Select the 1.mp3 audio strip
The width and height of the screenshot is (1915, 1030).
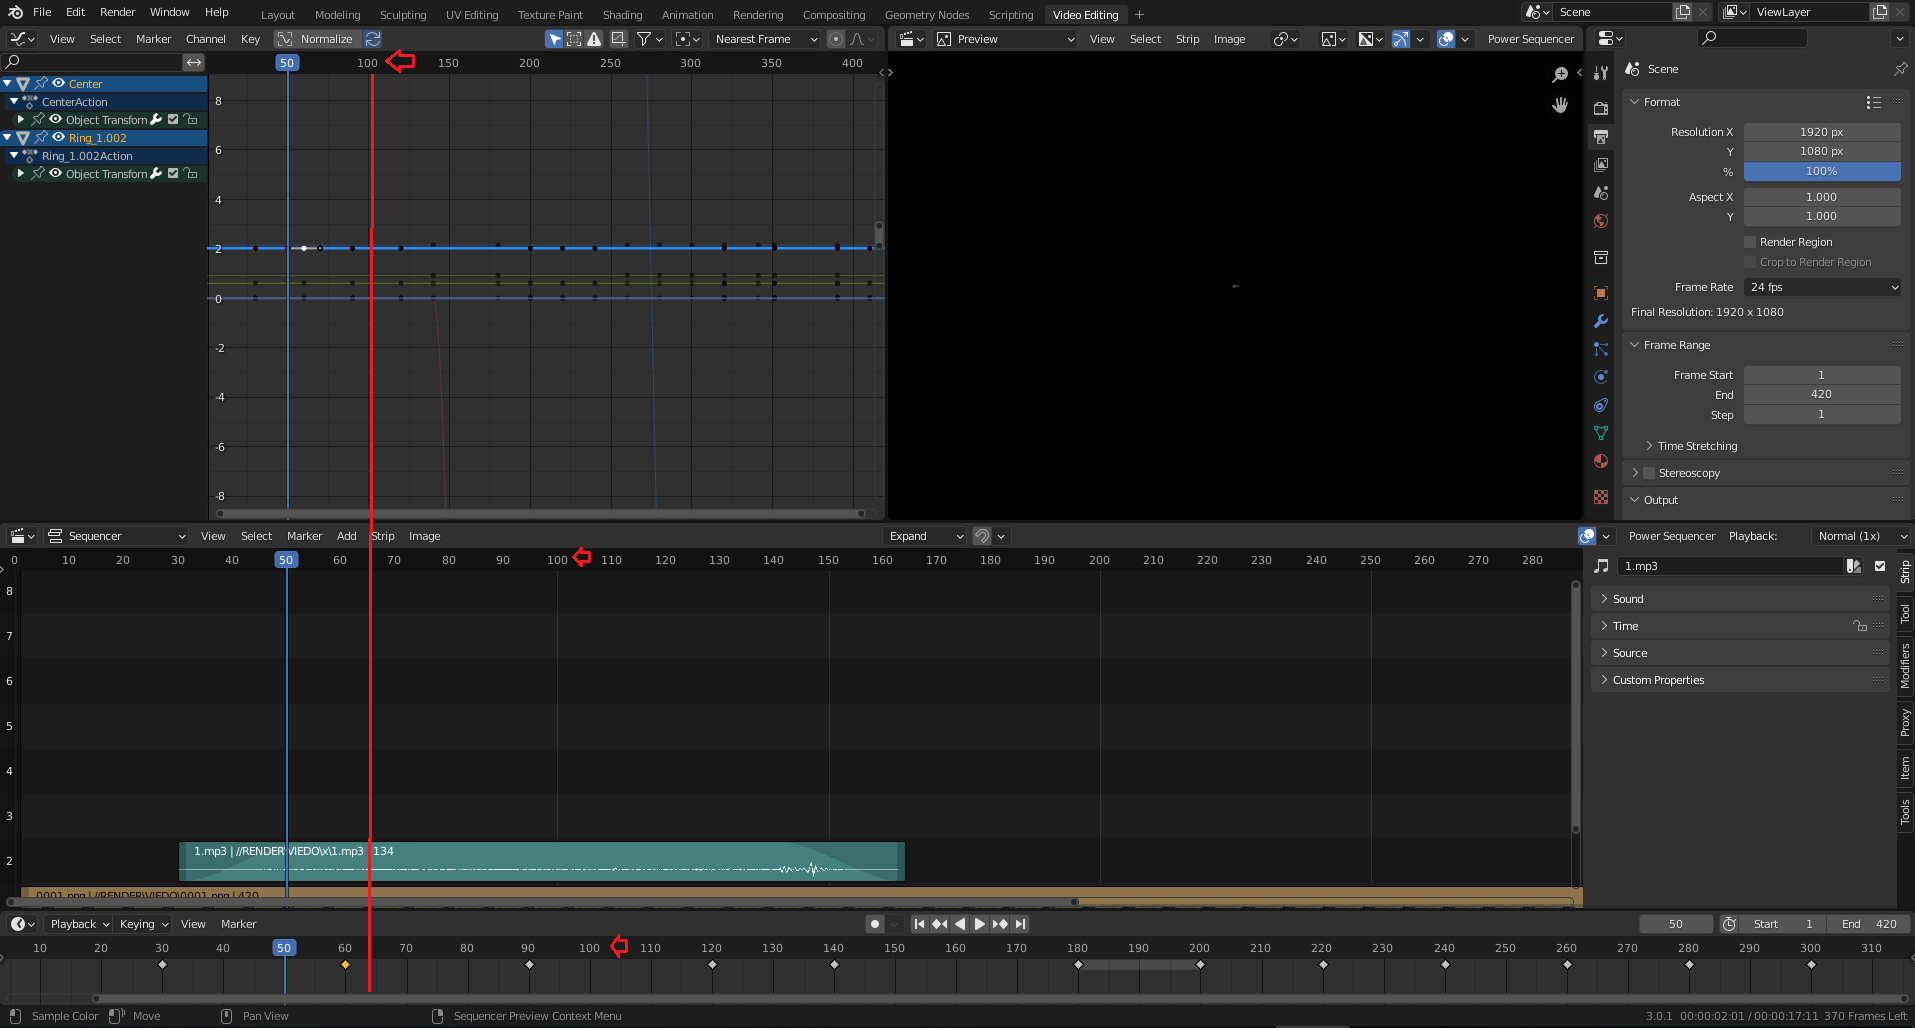542,861
